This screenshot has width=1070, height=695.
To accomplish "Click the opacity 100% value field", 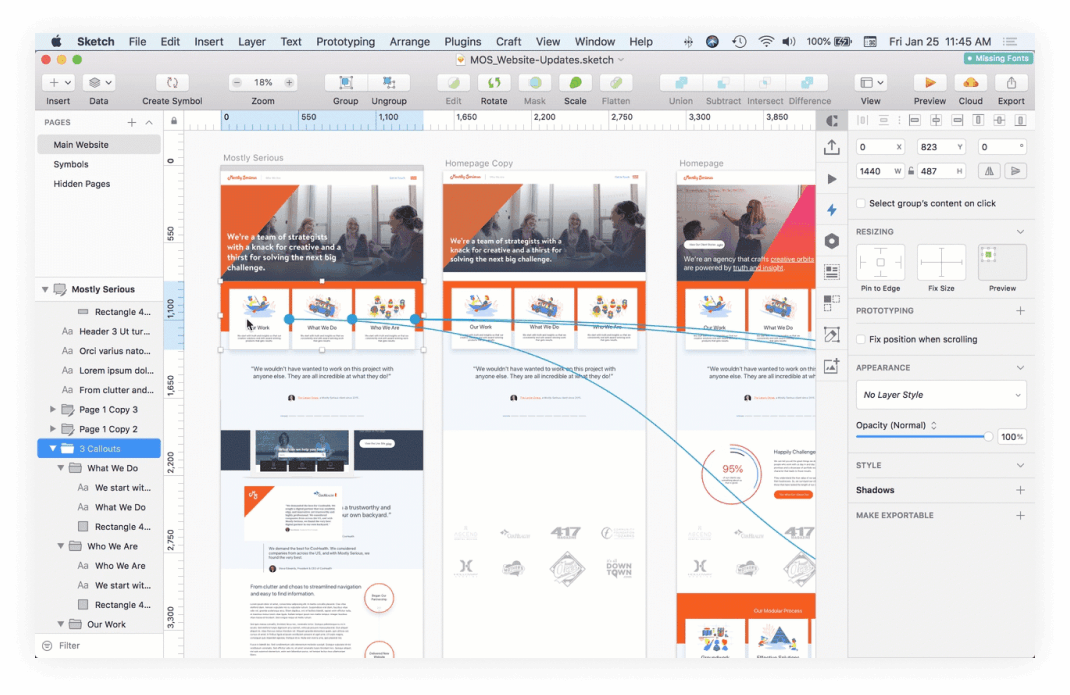I will pos(1011,437).
